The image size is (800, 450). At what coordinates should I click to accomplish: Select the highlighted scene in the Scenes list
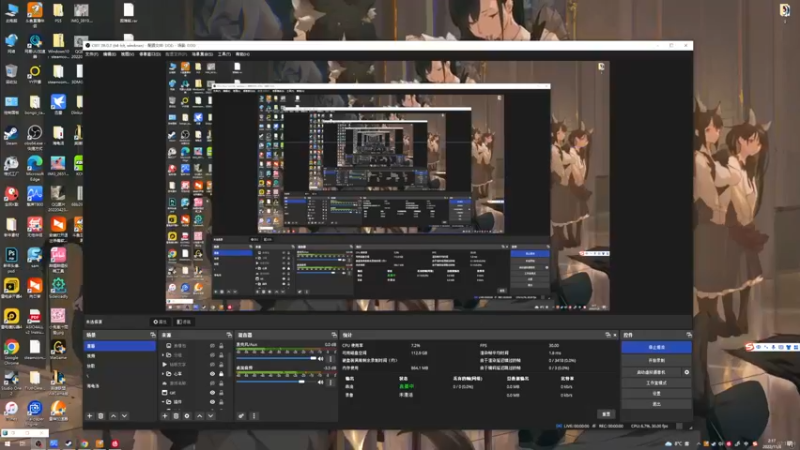[120, 346]
